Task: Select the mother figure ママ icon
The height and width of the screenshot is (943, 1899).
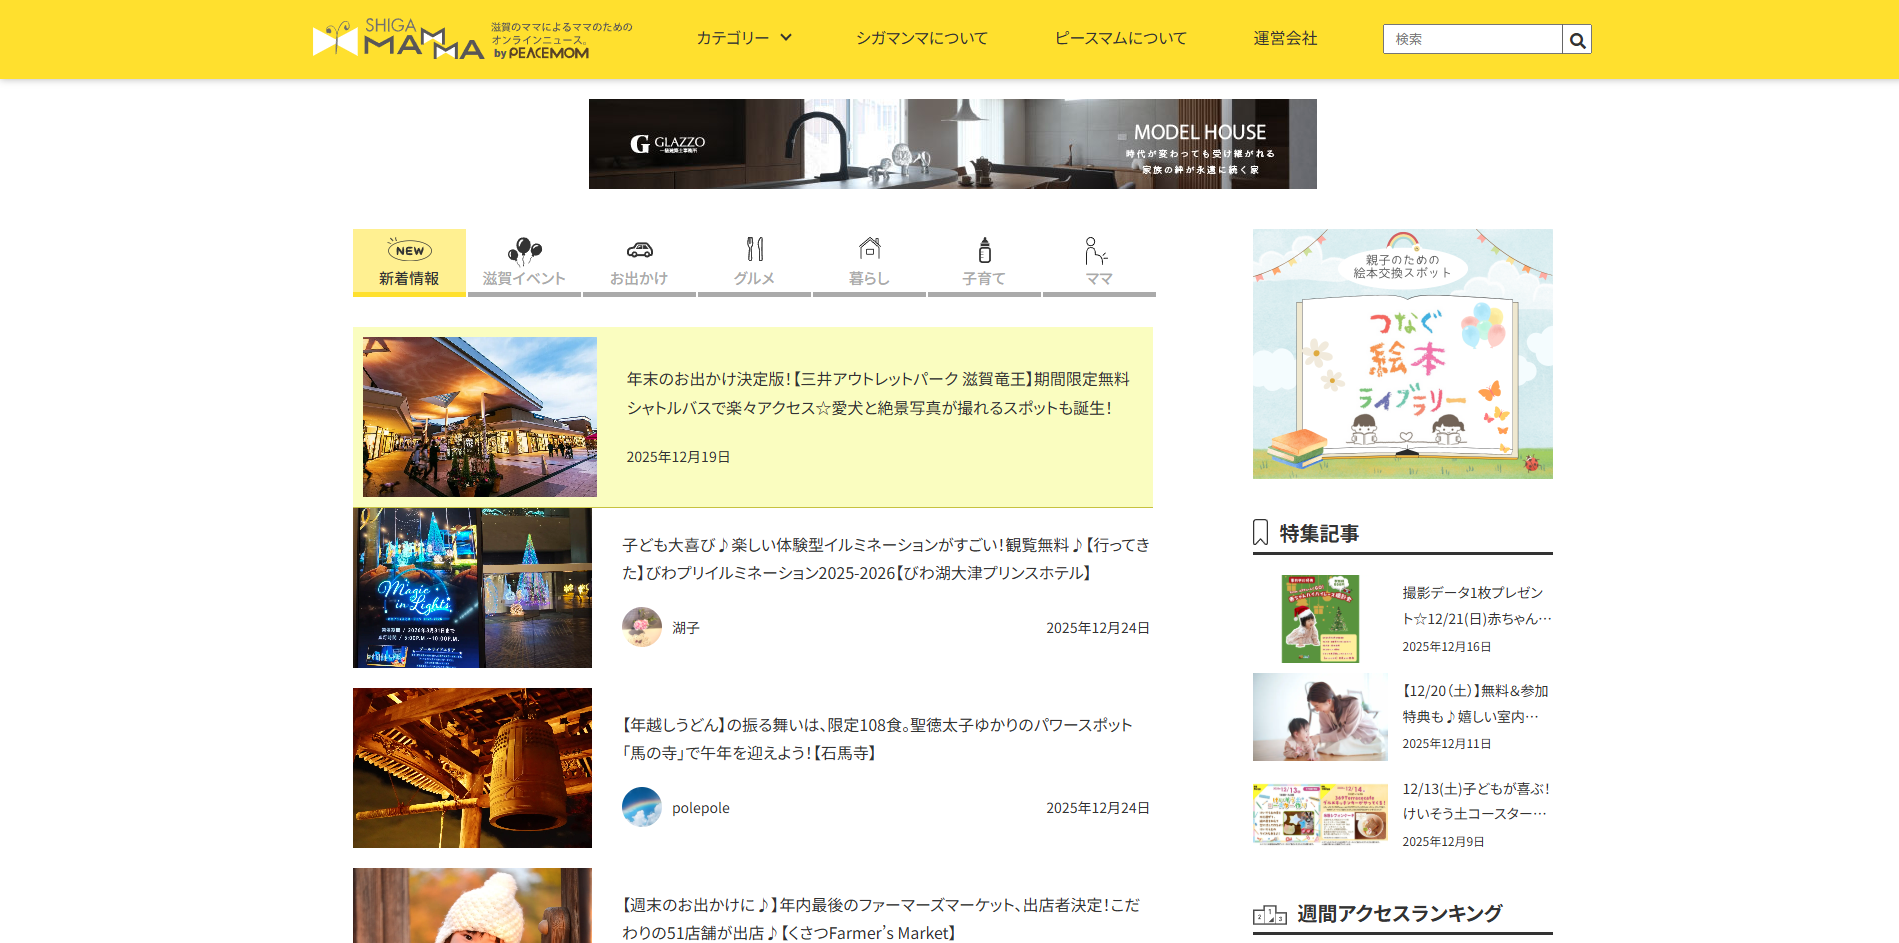Action: tap(1097, 251)
